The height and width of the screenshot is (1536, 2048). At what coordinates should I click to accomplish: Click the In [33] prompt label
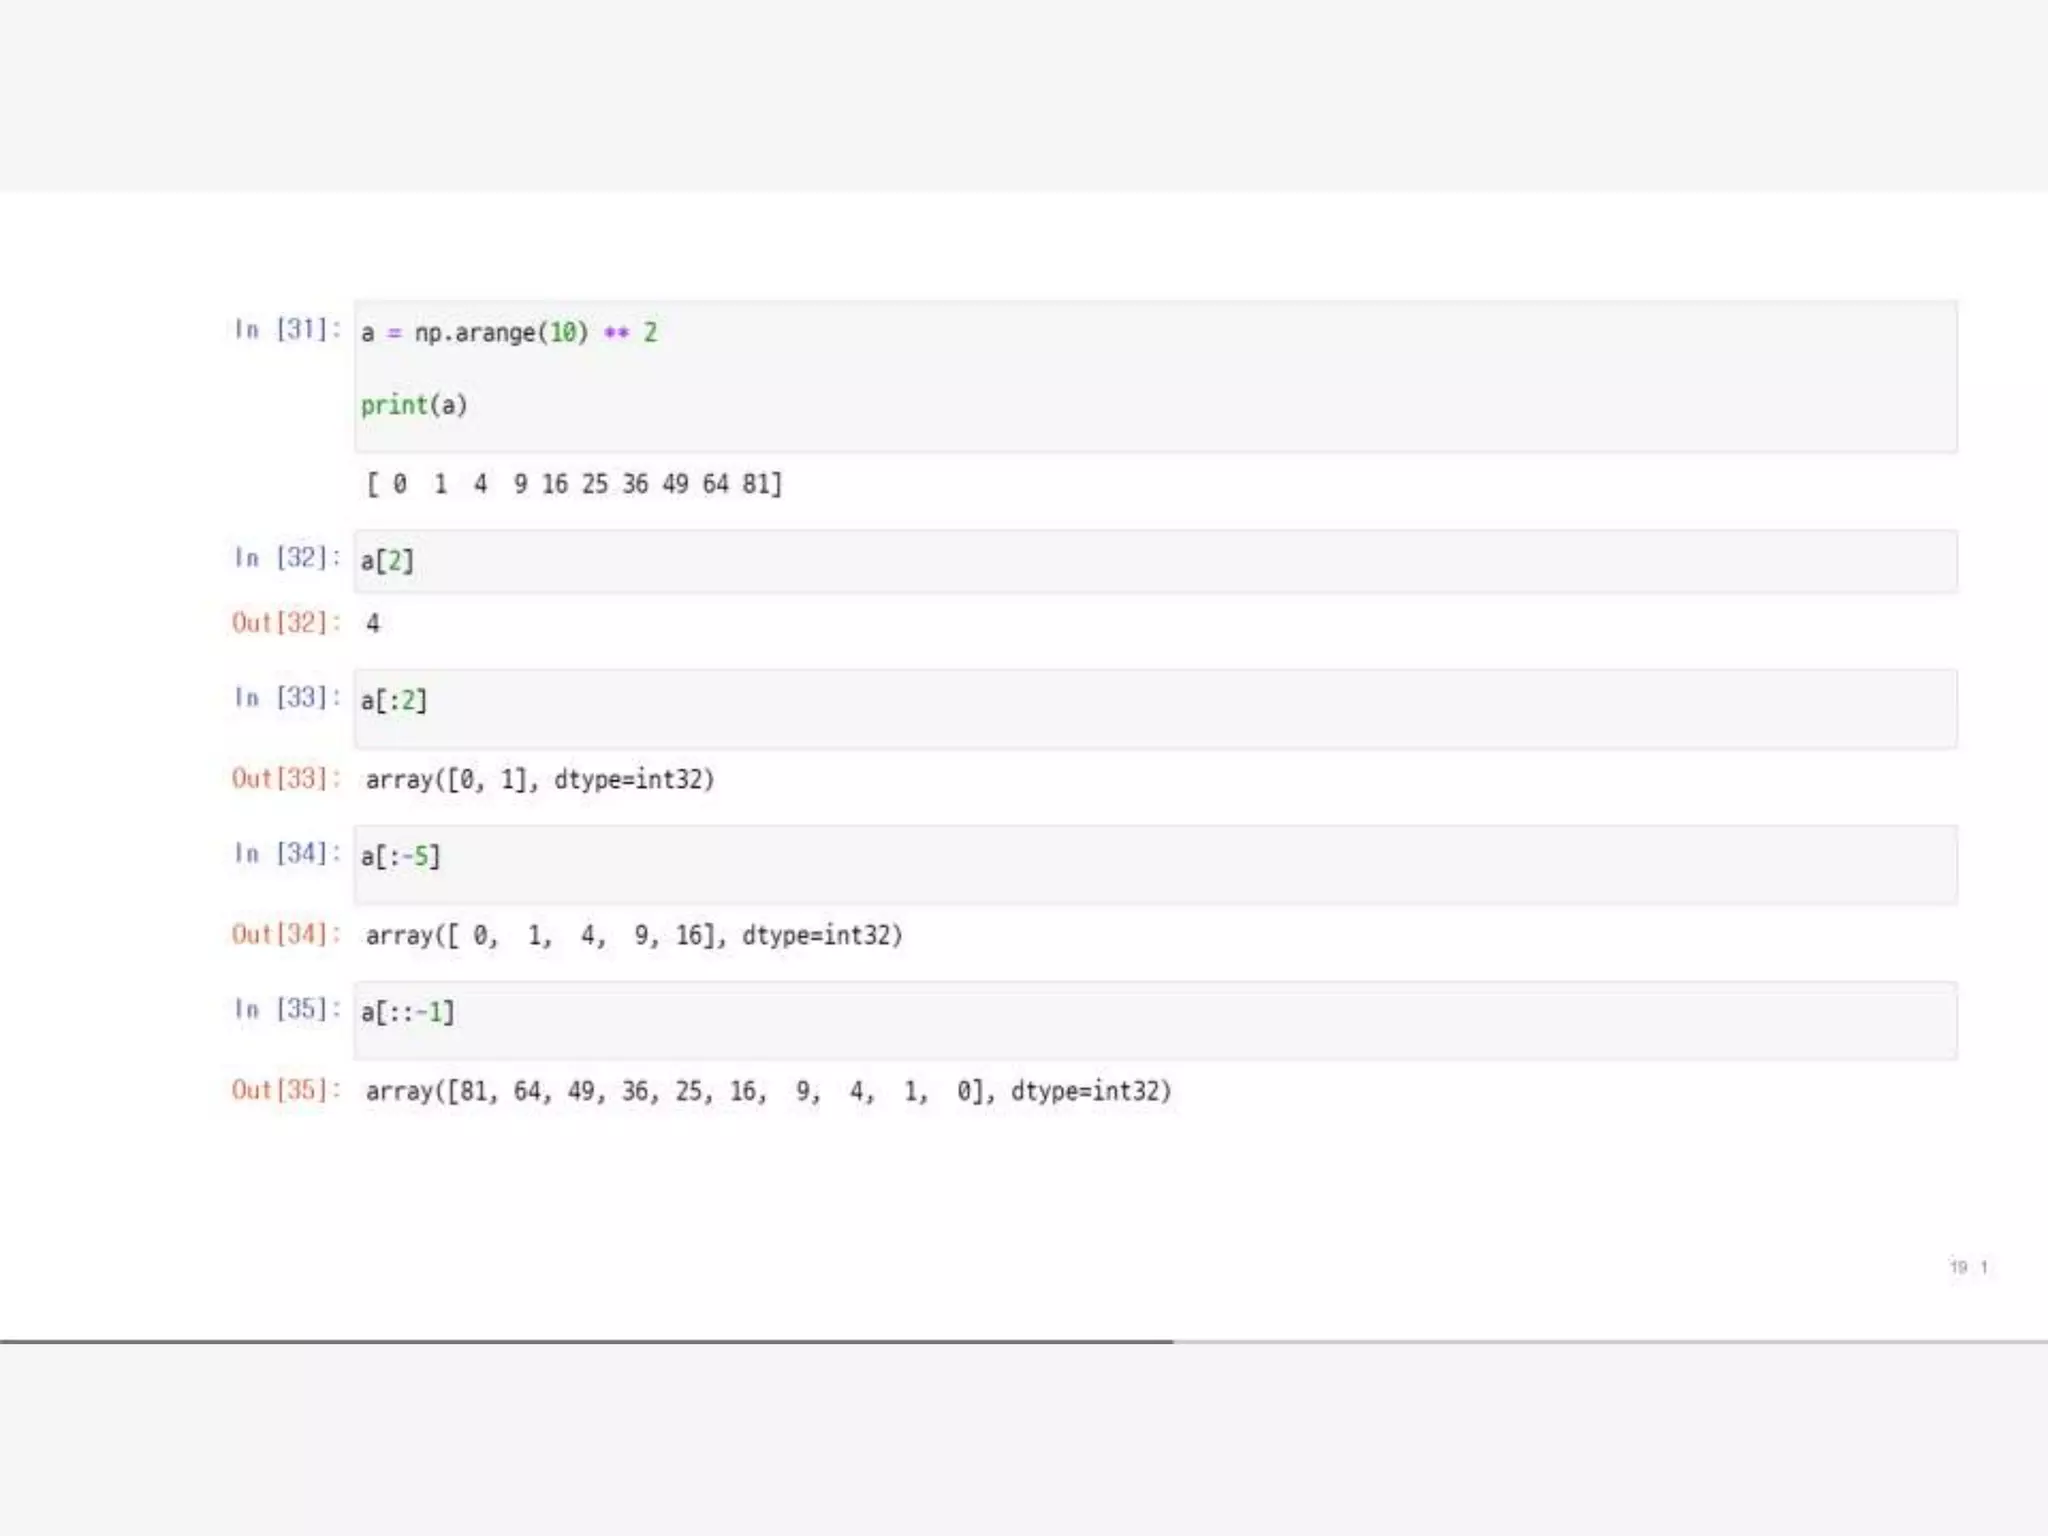tap(287, 697)
